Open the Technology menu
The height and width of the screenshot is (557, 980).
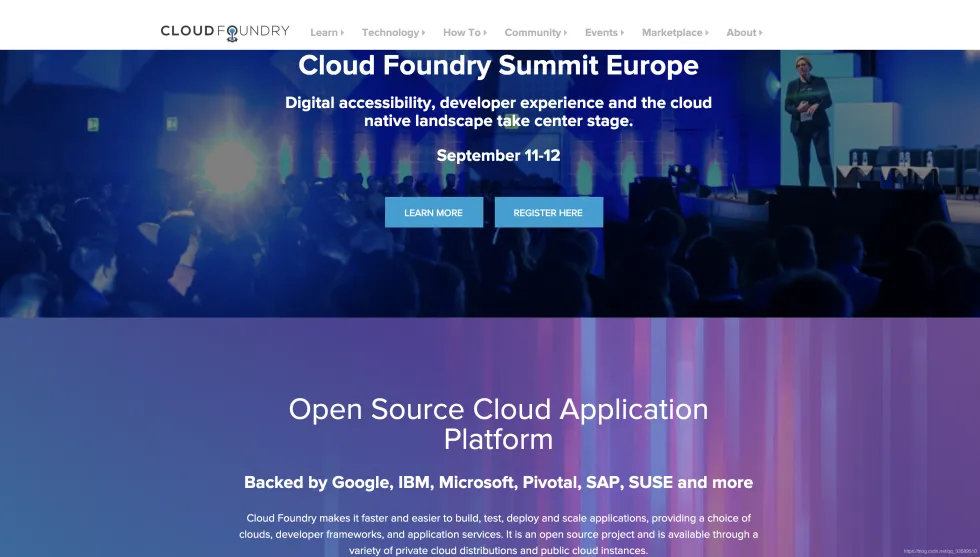click(x=393, y=33)
